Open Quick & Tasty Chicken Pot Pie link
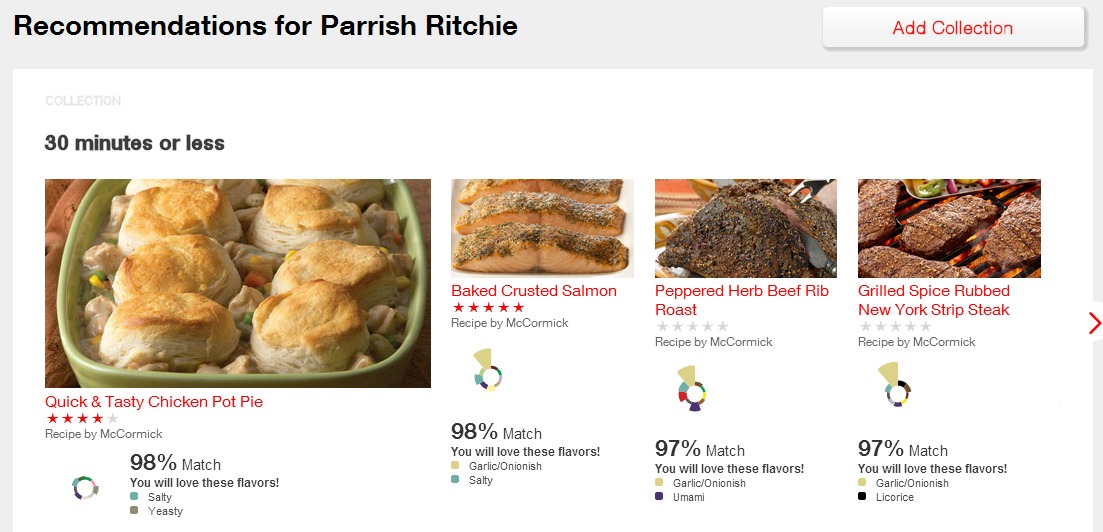Viewport: 1103px width, 532px height. click(154, 402)
